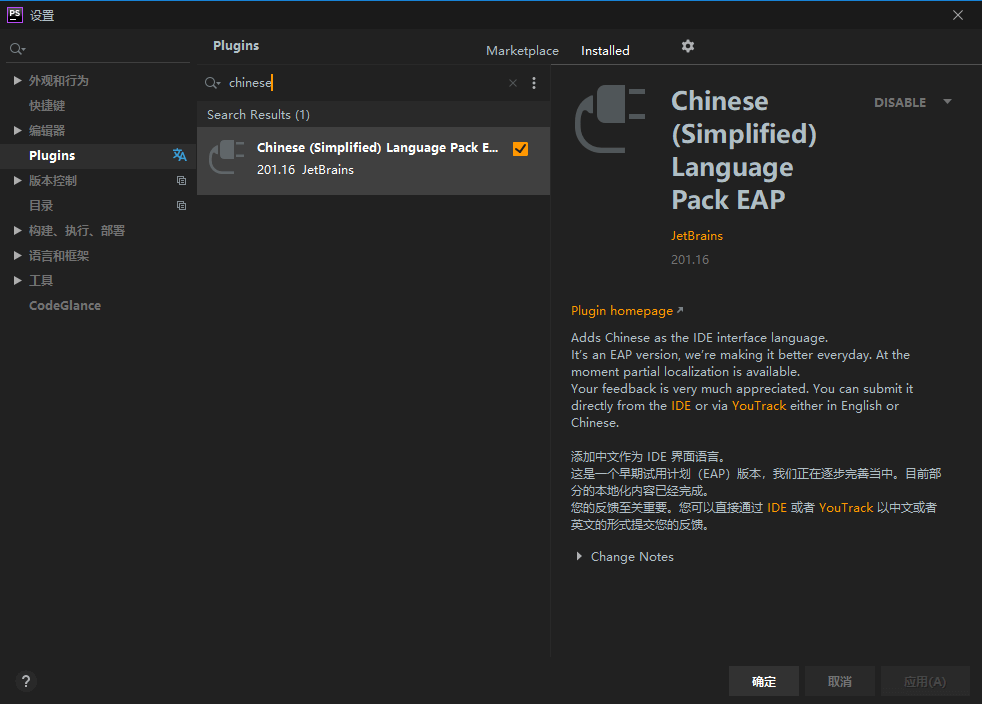Viewport: 982px width, 704px height.
Task: Click the 应用(A) button
Action: coord(925,681)
